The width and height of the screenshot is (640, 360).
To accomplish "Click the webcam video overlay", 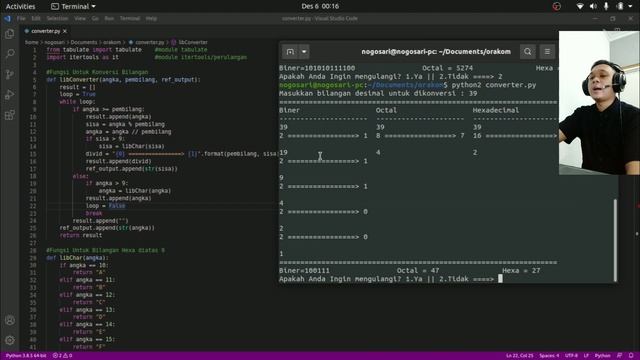I will pyautogui.click(x=599, y=103).
